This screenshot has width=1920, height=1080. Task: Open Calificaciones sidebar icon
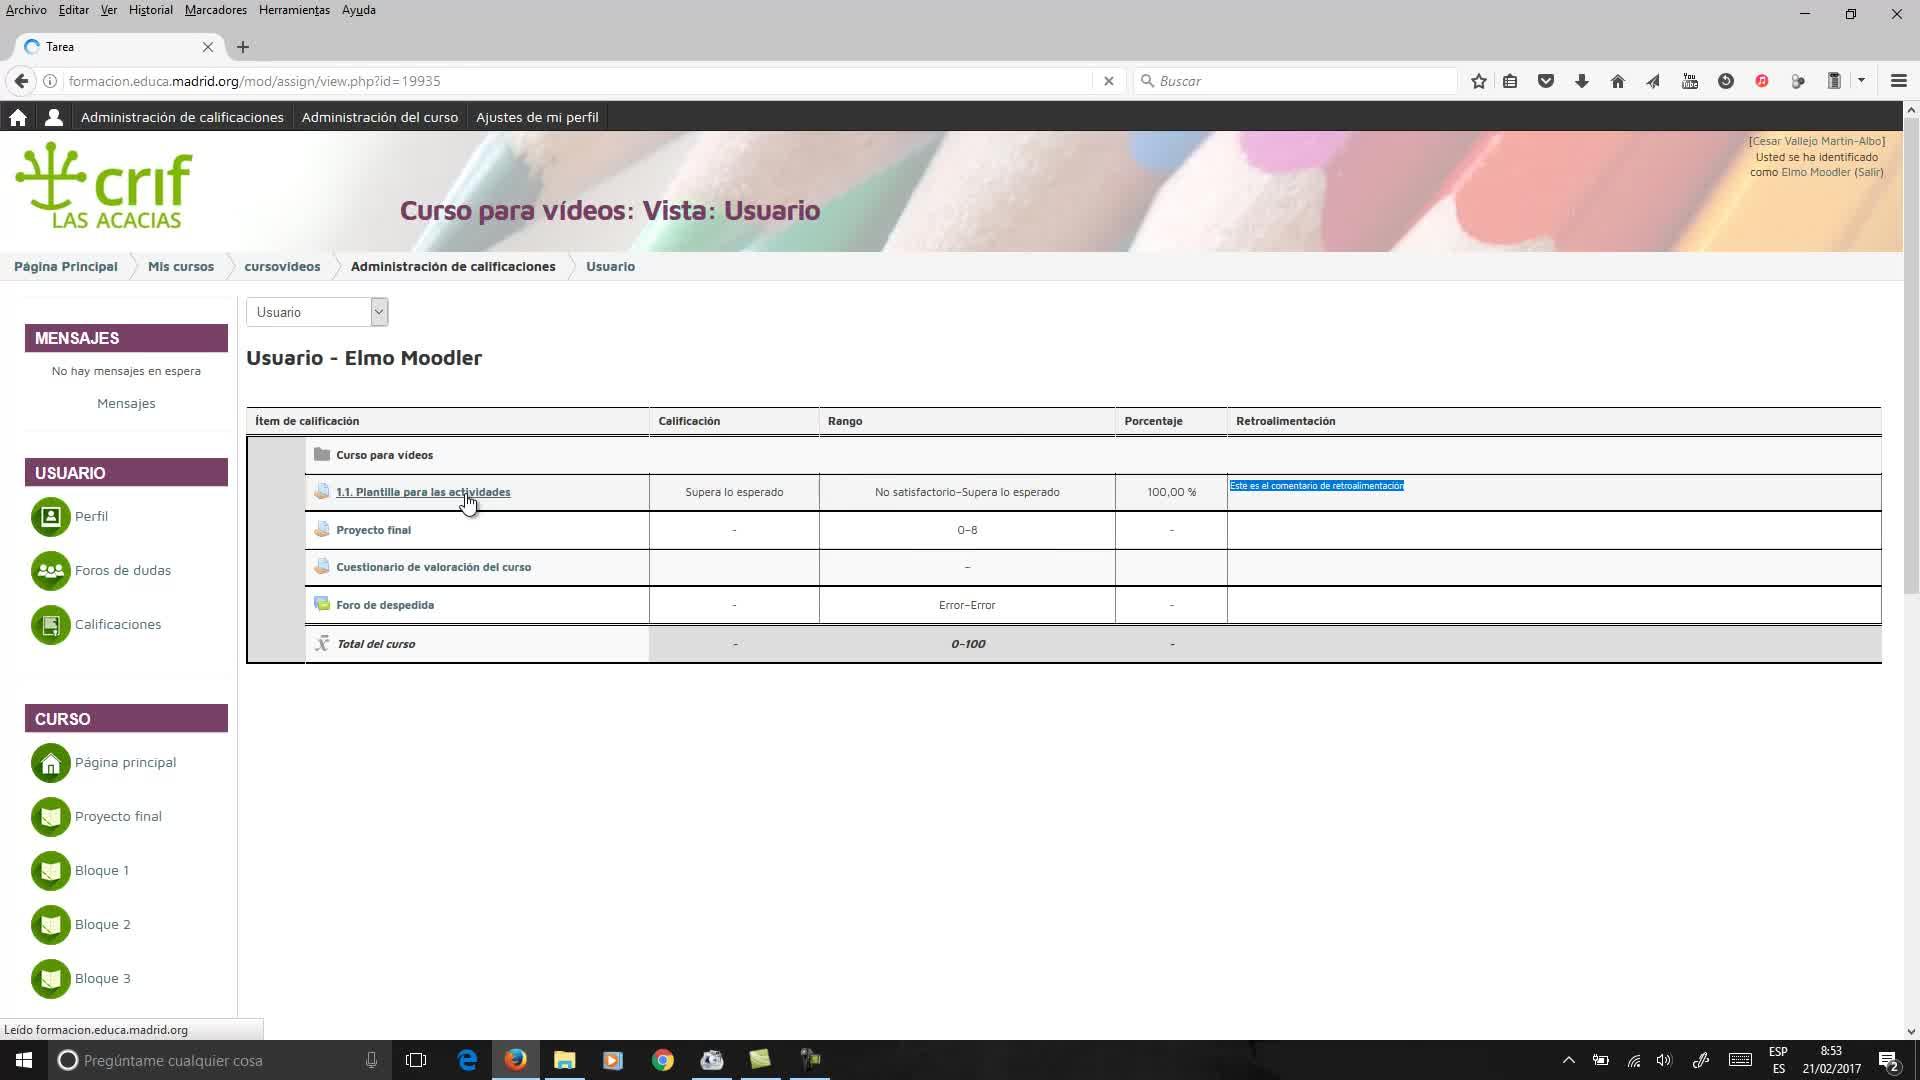point(50,625)
